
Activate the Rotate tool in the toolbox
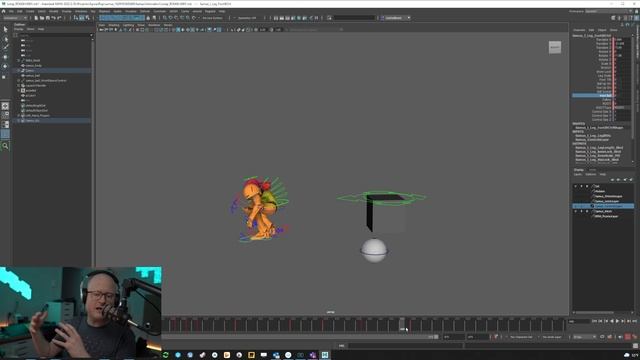tap(5, 67)
